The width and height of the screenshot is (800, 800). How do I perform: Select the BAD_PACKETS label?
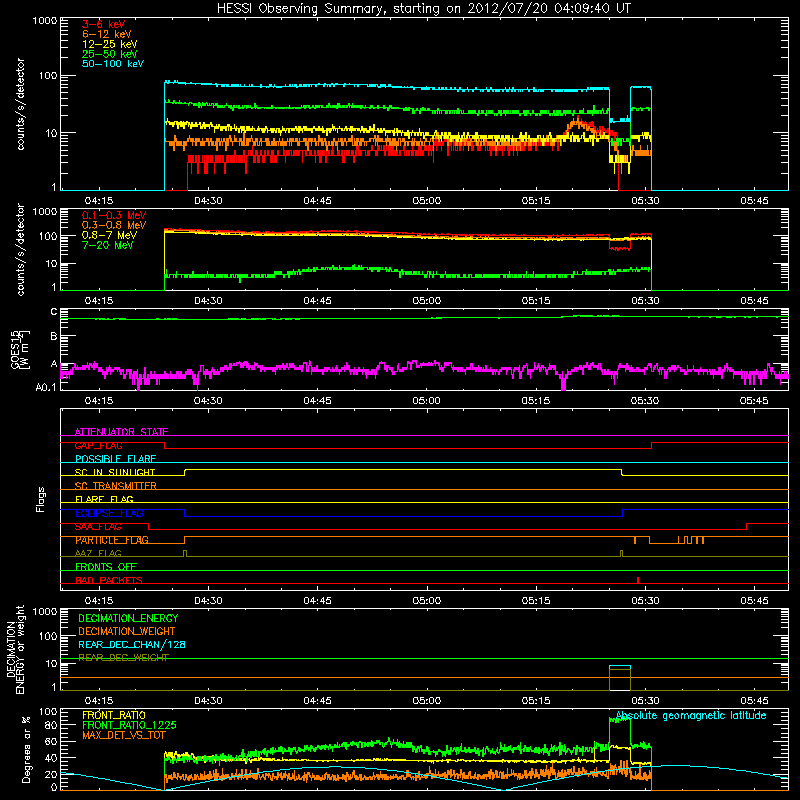click(x=109, y=580)
